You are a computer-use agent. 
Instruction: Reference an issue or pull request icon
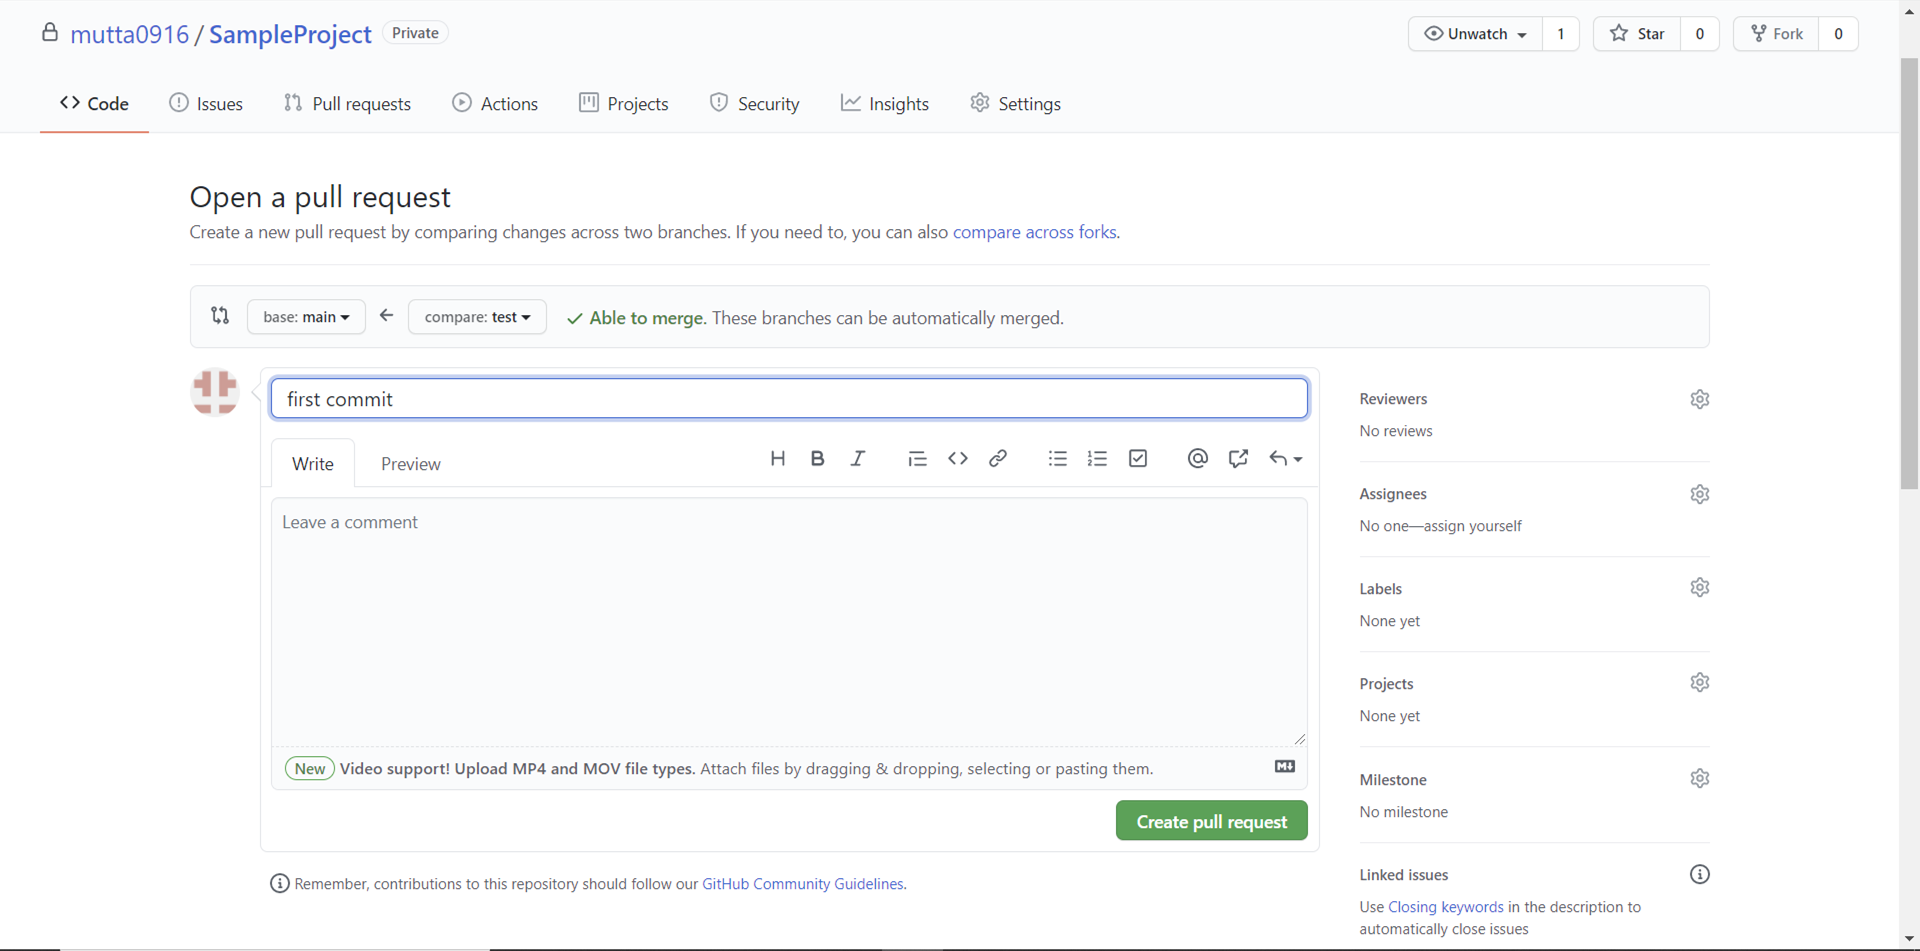pos(1238,459)
